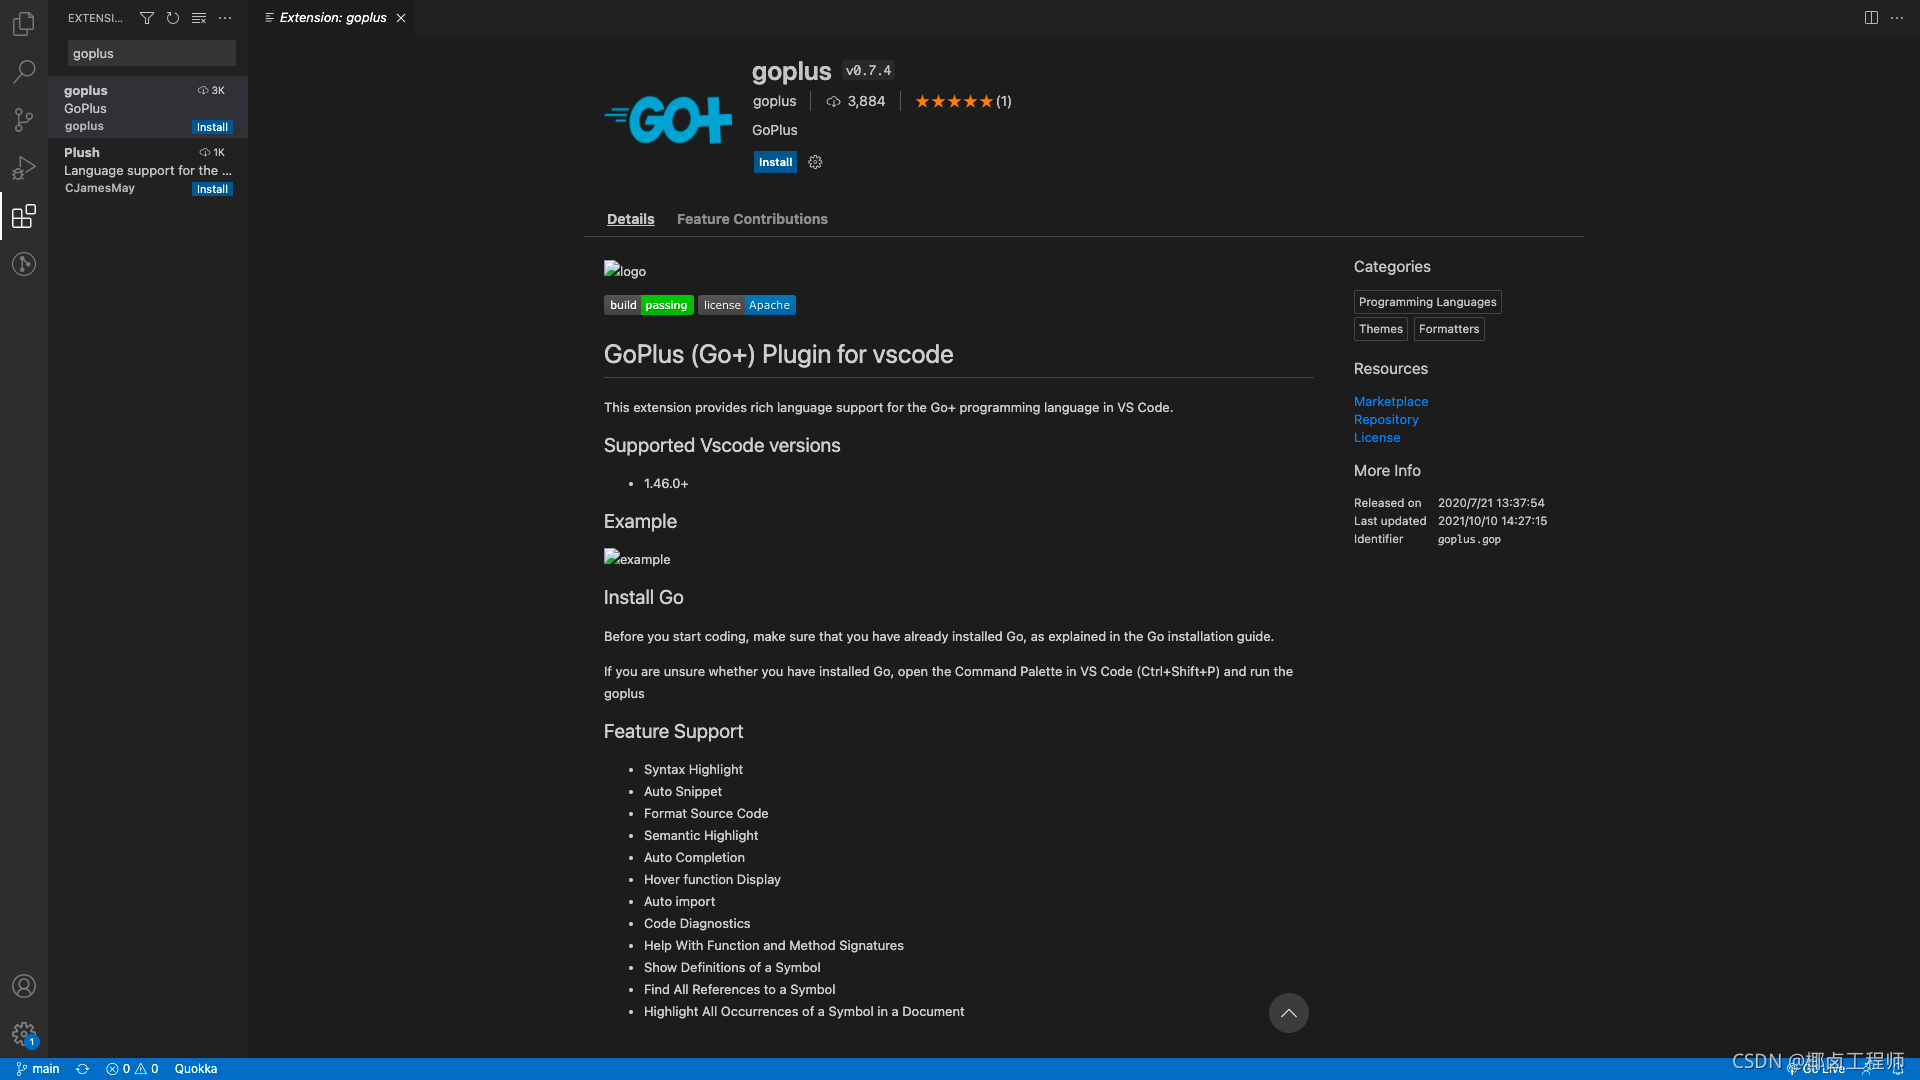Click the Marketplace resource link
Screen dimensions: 1920x1080
point(1391,402)
